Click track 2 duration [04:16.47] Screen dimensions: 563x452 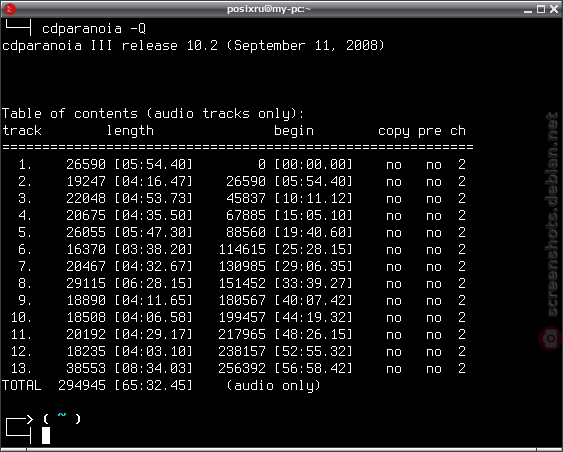pos(154,181)
